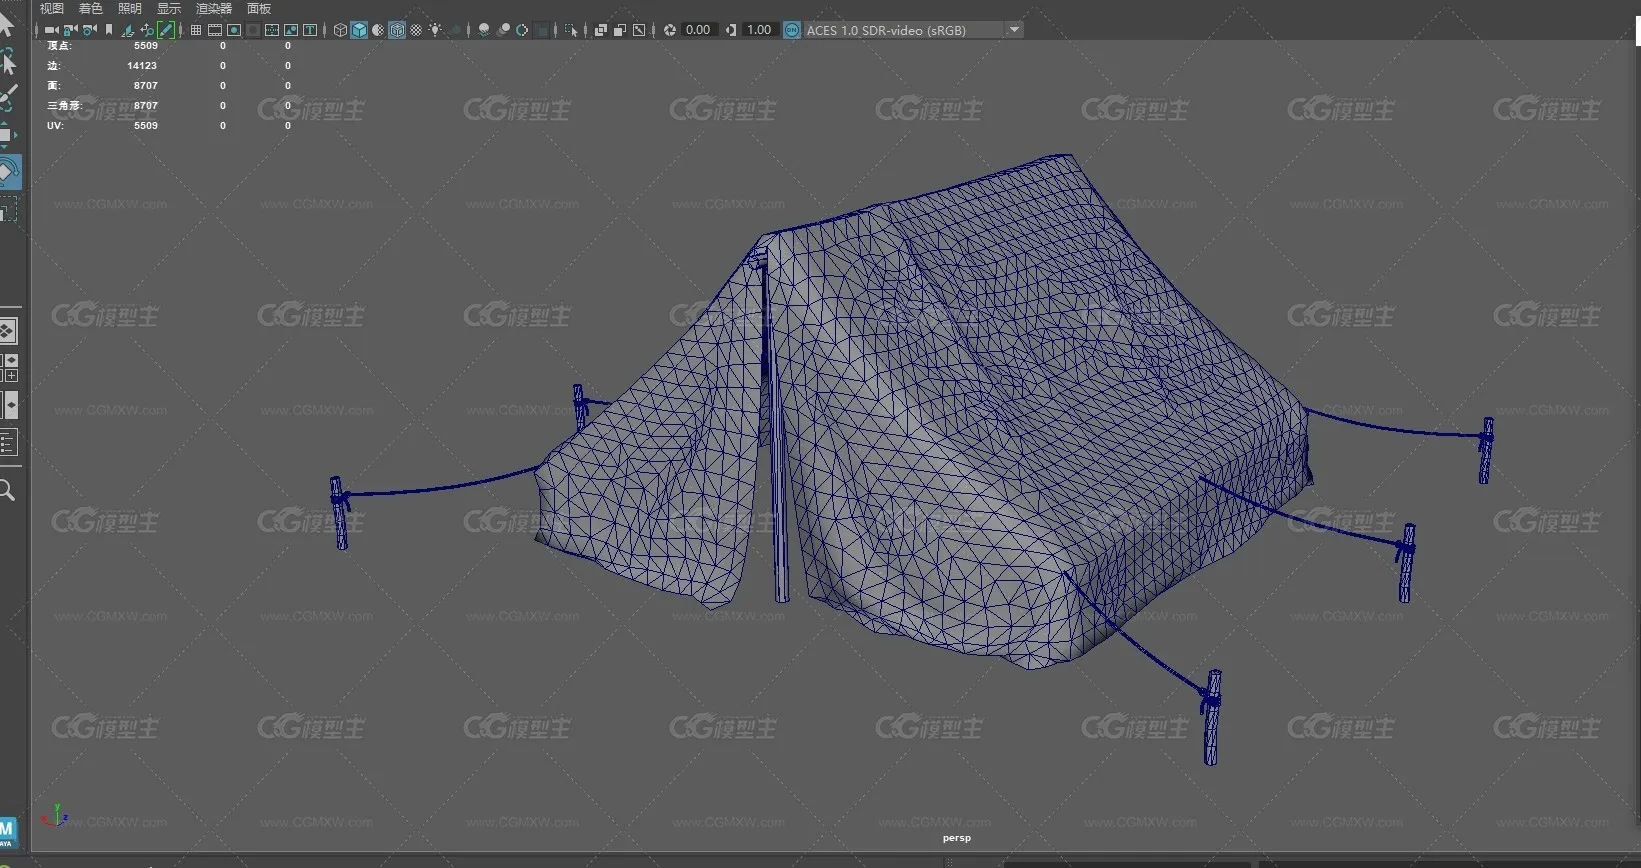1641x868 pixels.
Task: Click the vertex count value 5509
Action: tap(146, 46)
